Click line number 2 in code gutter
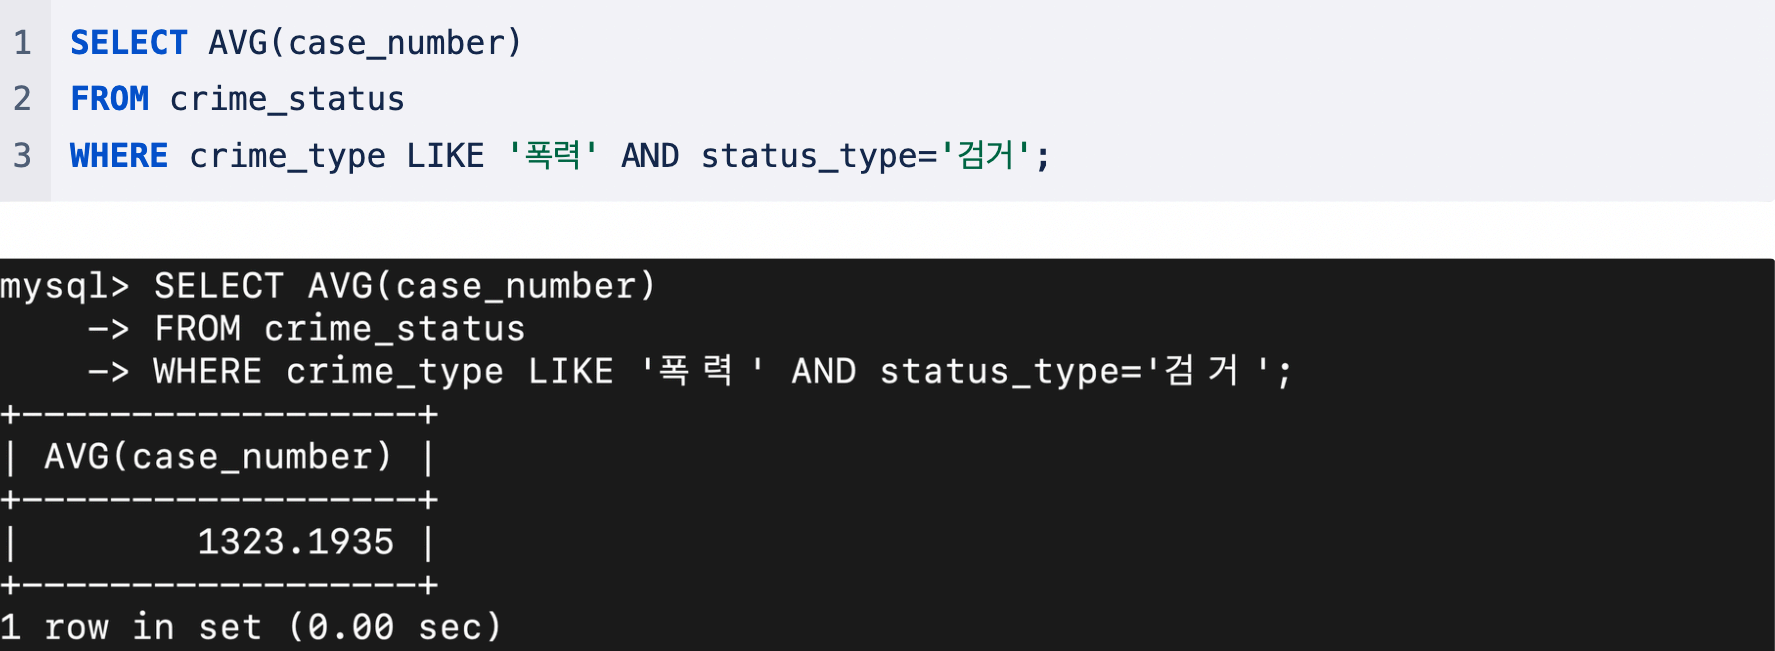 point(23,99)
